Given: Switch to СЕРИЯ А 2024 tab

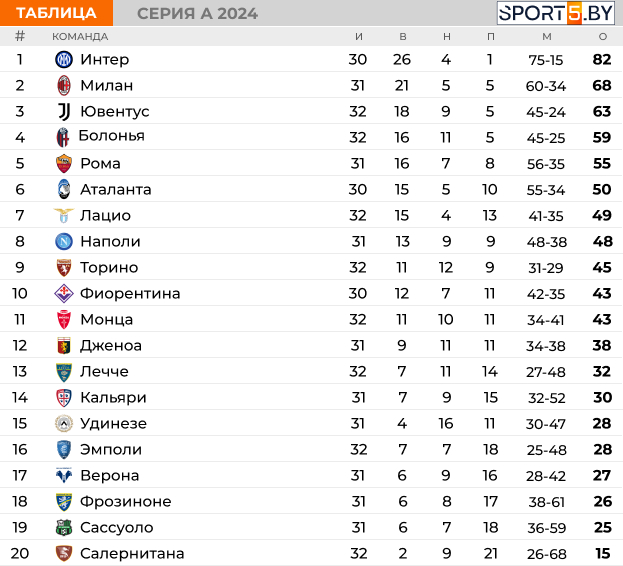Looking at the screenshot, I should [x=197, y=14].
